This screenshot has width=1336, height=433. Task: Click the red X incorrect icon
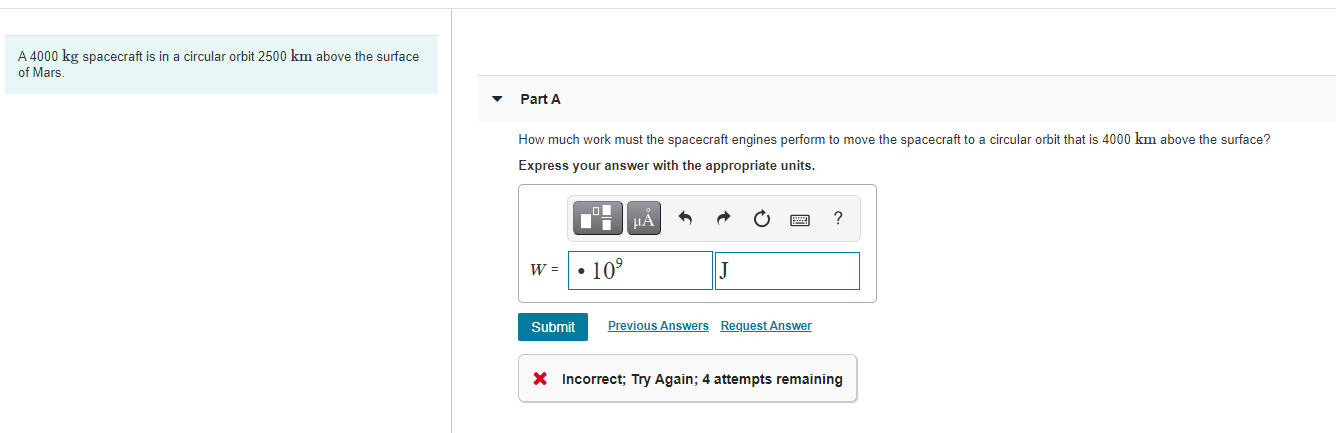pos(540,379)
